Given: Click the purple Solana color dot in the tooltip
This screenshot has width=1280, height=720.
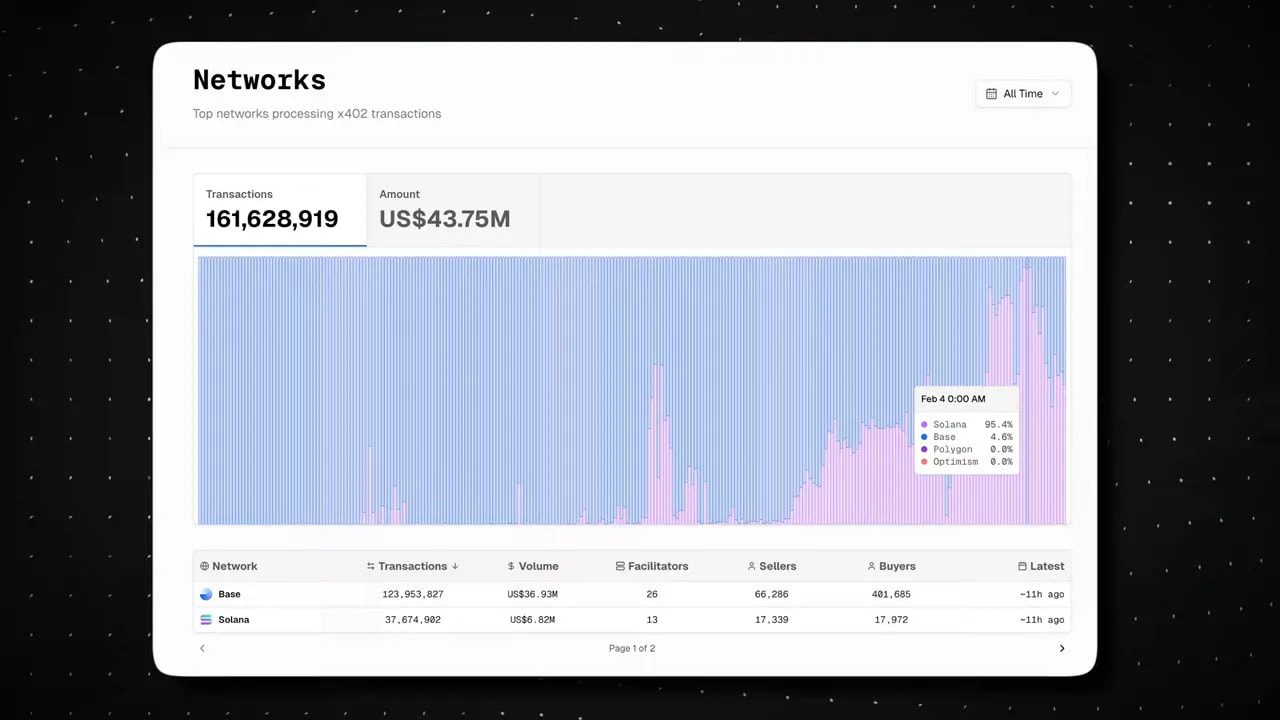Looking at the screenshot, I should pos(924,424).
